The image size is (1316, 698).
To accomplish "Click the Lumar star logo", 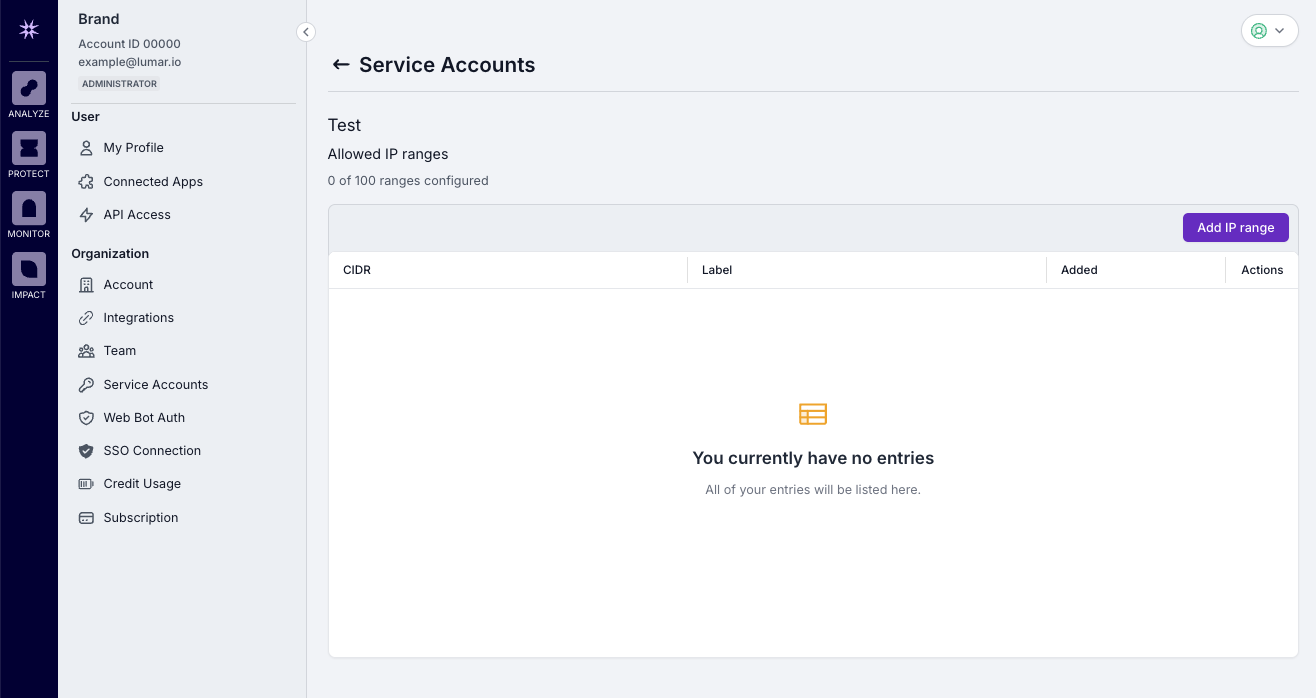I will point(29,29).
